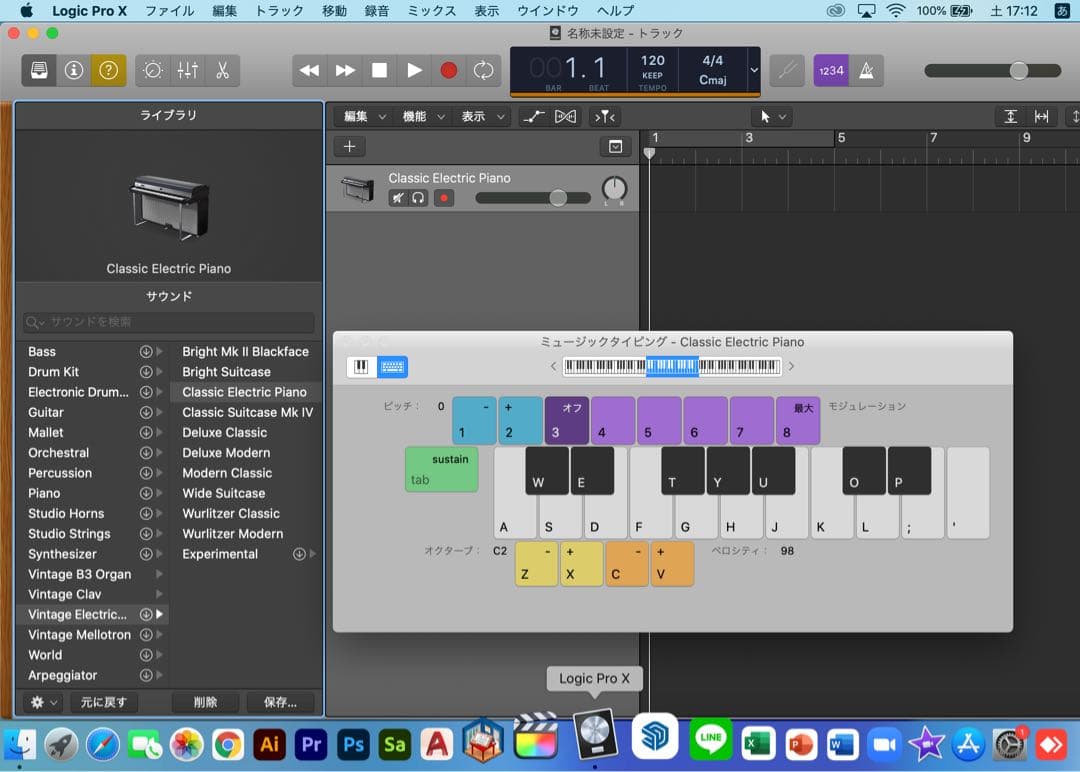Viewport: 1080px width, 772px height.
Task: Click the Quick Help question mark button
Action: tap(108, 70)
